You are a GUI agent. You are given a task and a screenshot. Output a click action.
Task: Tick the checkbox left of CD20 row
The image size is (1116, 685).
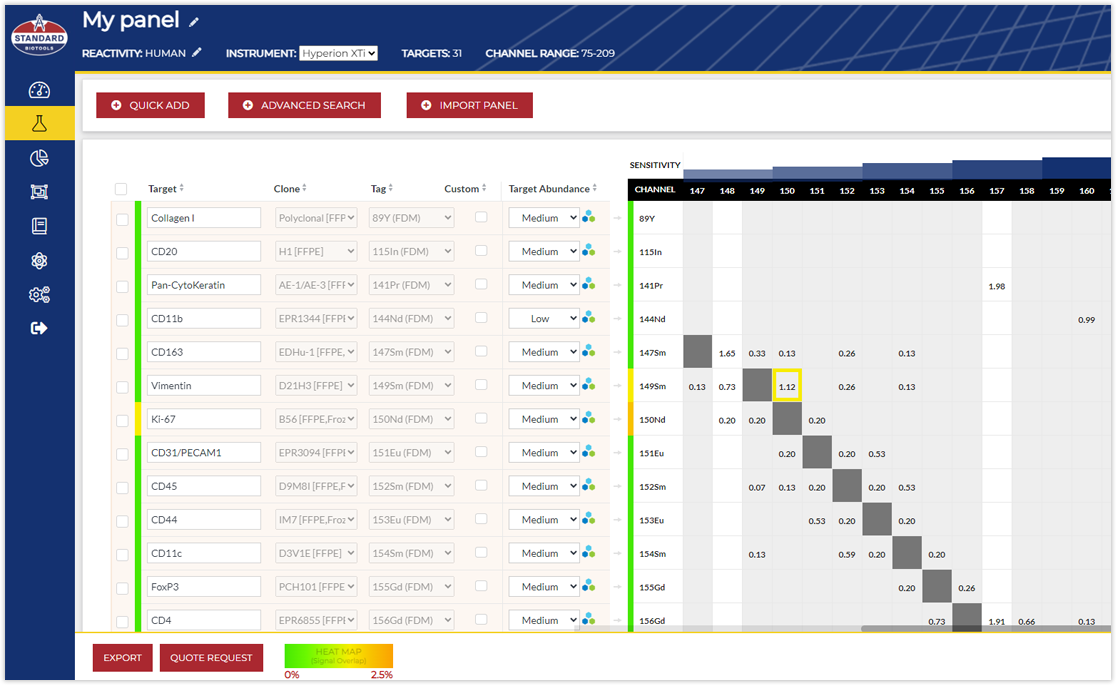pyautogui.click(x=122, y=253)
